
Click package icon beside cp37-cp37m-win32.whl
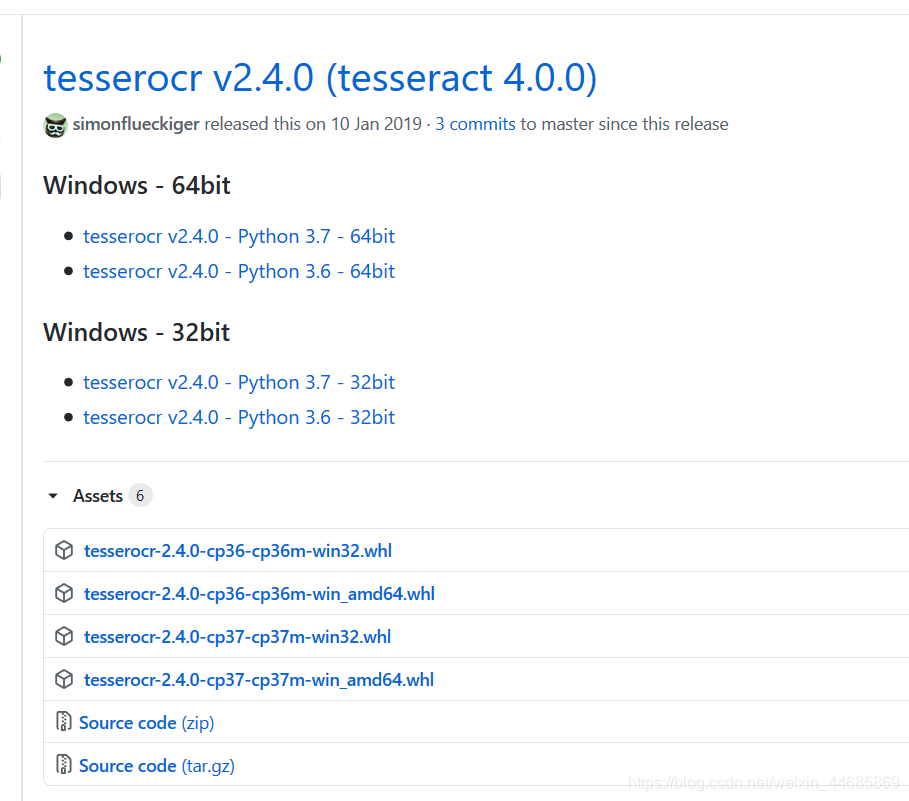(x=64, y=636)
